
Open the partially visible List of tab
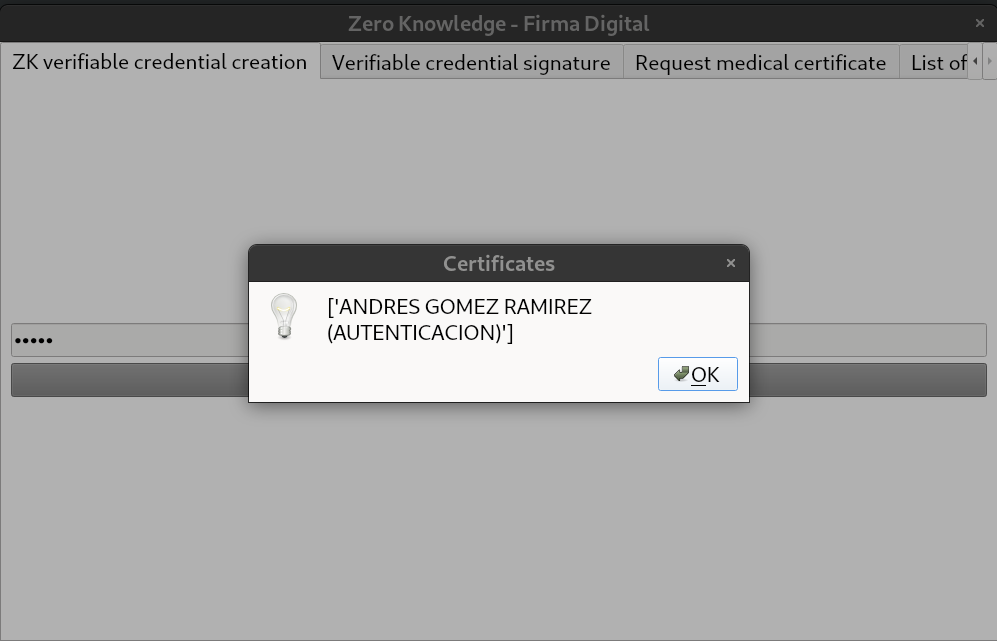click(x=934, y=62)
